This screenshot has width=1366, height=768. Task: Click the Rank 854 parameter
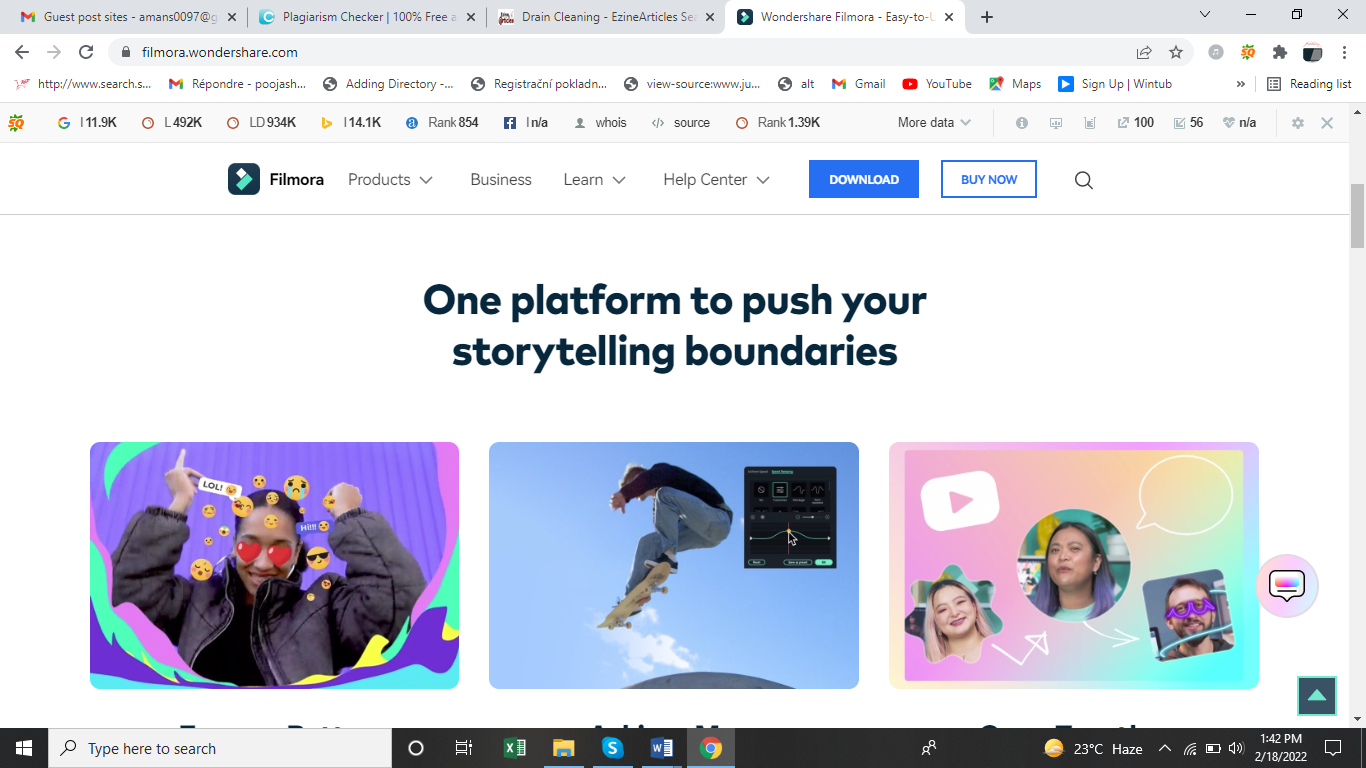click(x=442, y=123)
